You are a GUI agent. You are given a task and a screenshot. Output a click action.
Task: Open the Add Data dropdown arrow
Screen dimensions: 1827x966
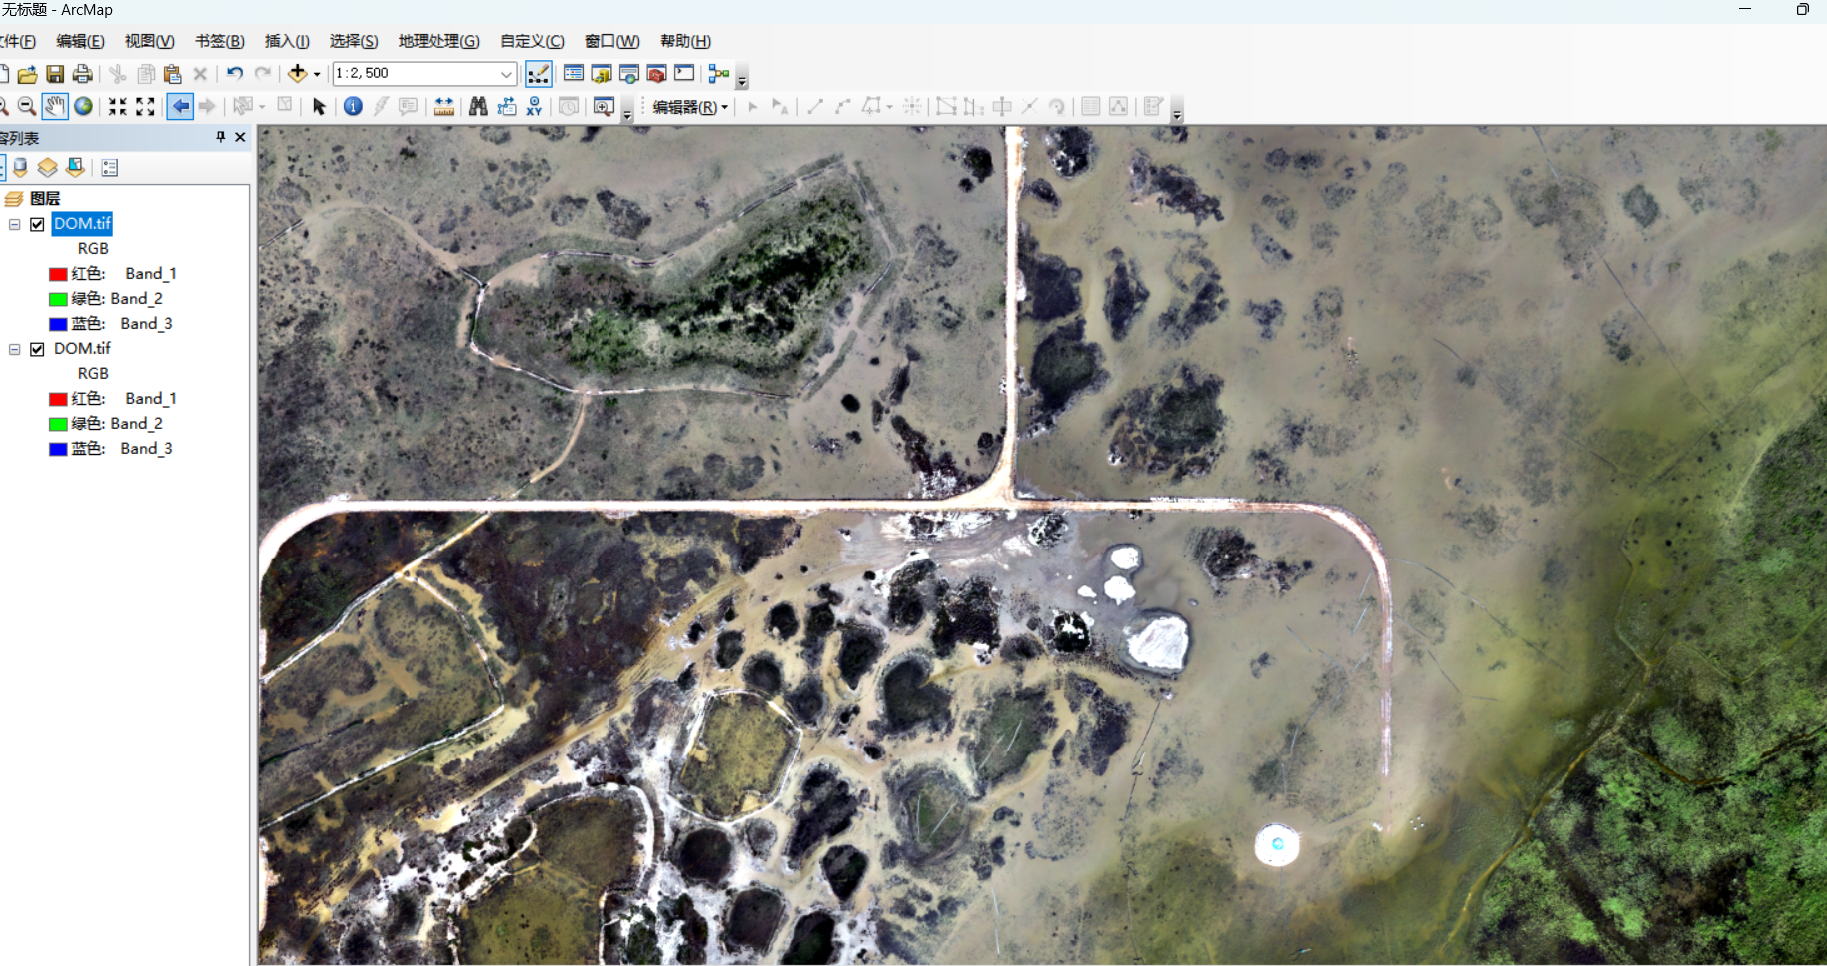(x=317, y=74)
